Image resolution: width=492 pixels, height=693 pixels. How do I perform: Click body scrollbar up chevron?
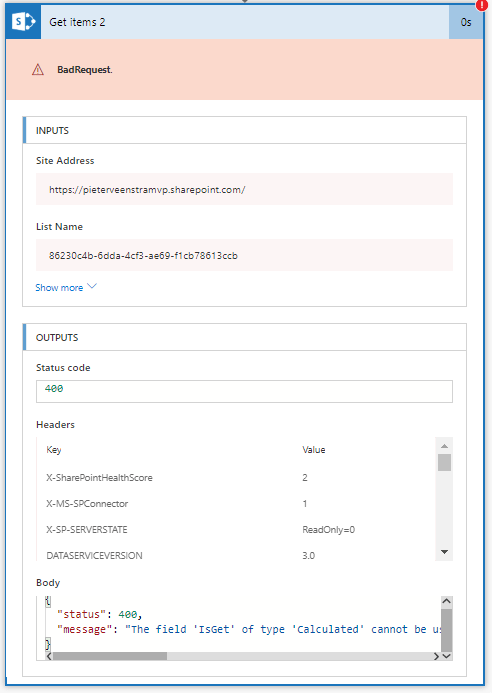point(446,601)
